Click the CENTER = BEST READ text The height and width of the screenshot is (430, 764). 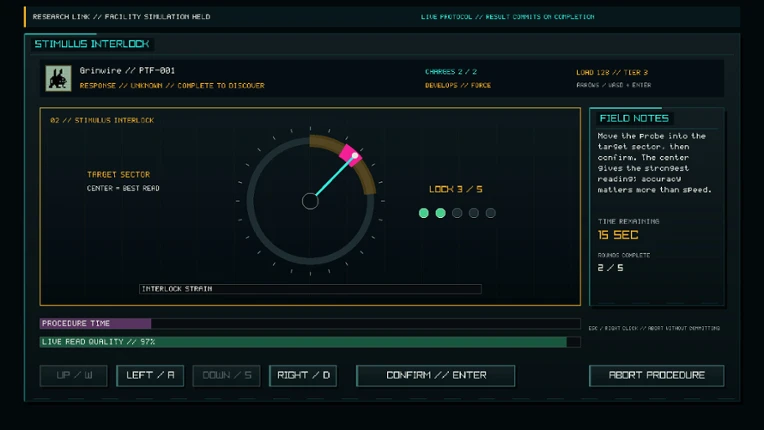click(123, 188)
